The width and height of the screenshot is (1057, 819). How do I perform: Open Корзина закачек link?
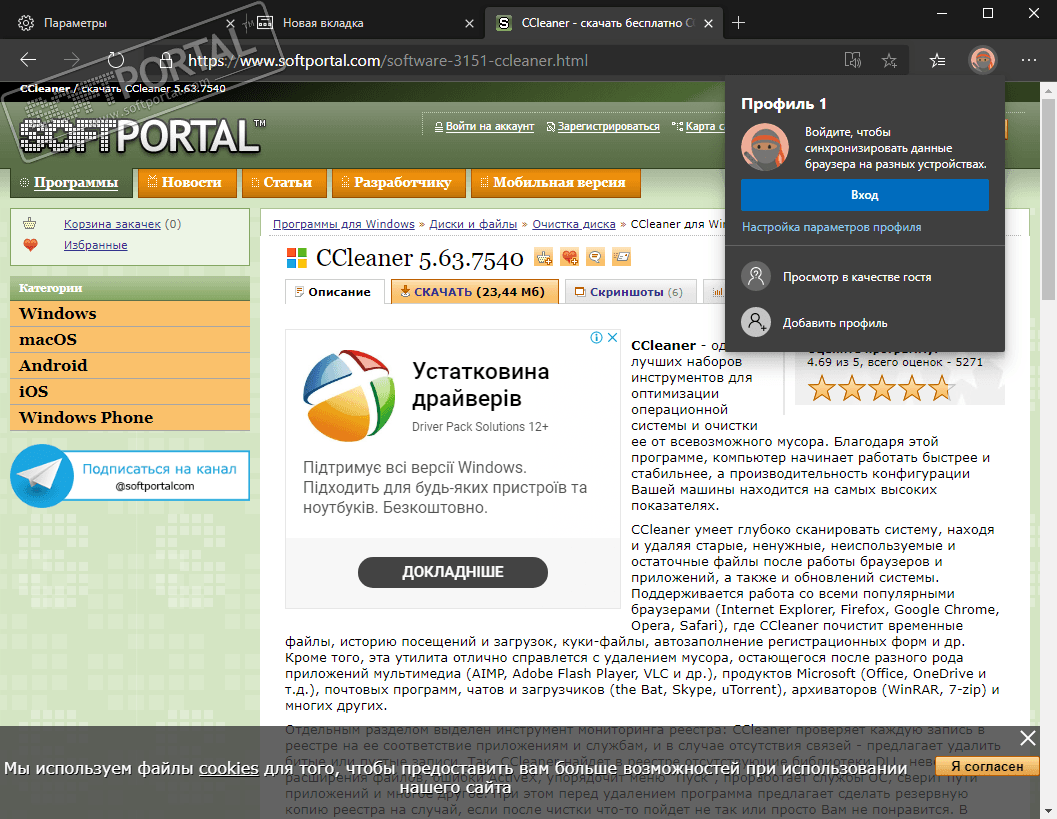point(113,224)
